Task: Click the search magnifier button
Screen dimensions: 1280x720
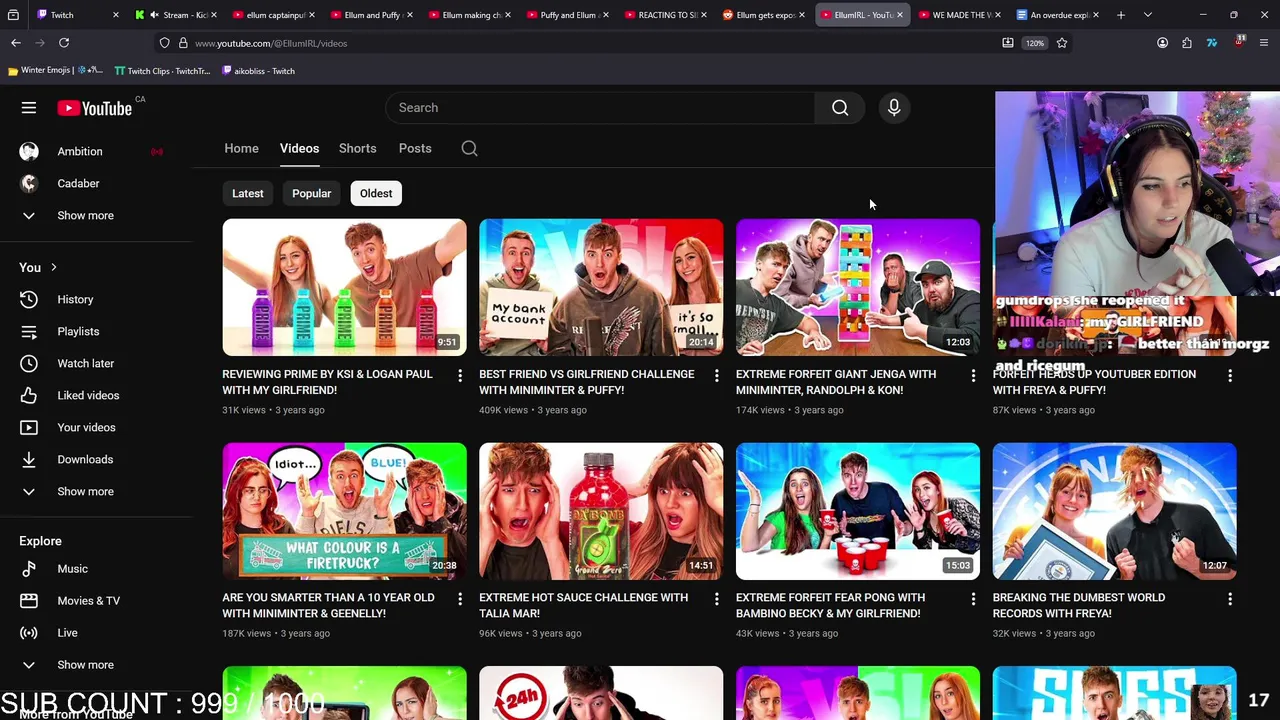Action: (x=840, y=108)
